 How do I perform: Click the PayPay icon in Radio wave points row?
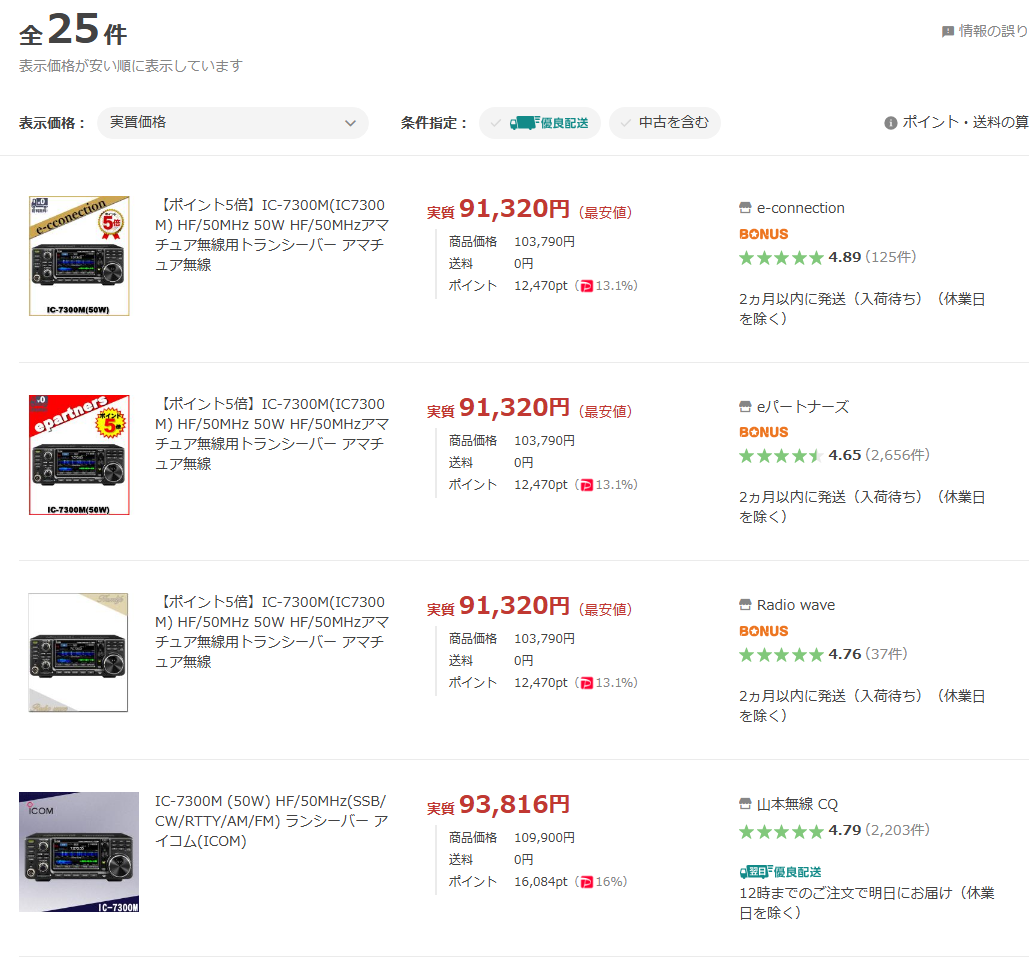click(587, 683)
